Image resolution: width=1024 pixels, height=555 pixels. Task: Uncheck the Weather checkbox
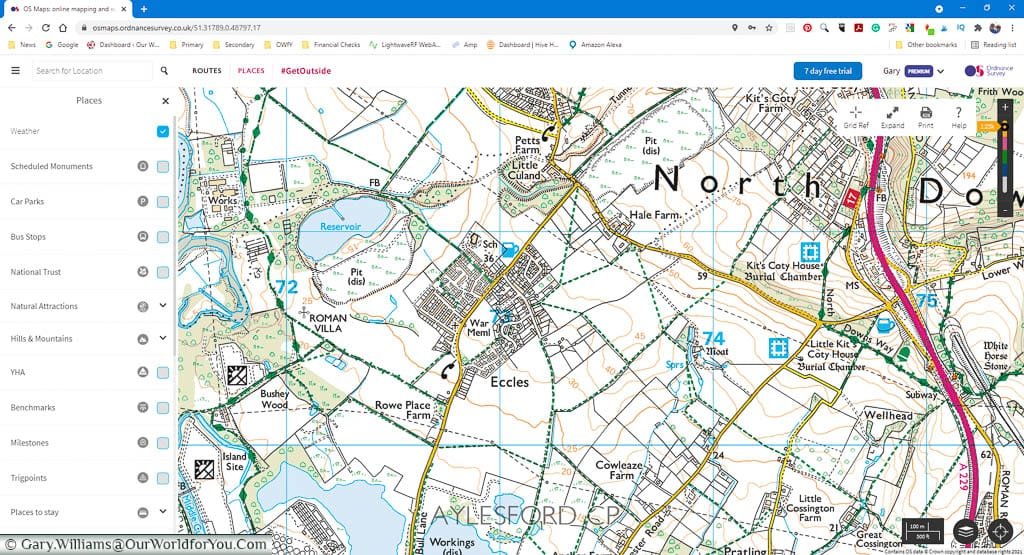click(x=163, y=131)
